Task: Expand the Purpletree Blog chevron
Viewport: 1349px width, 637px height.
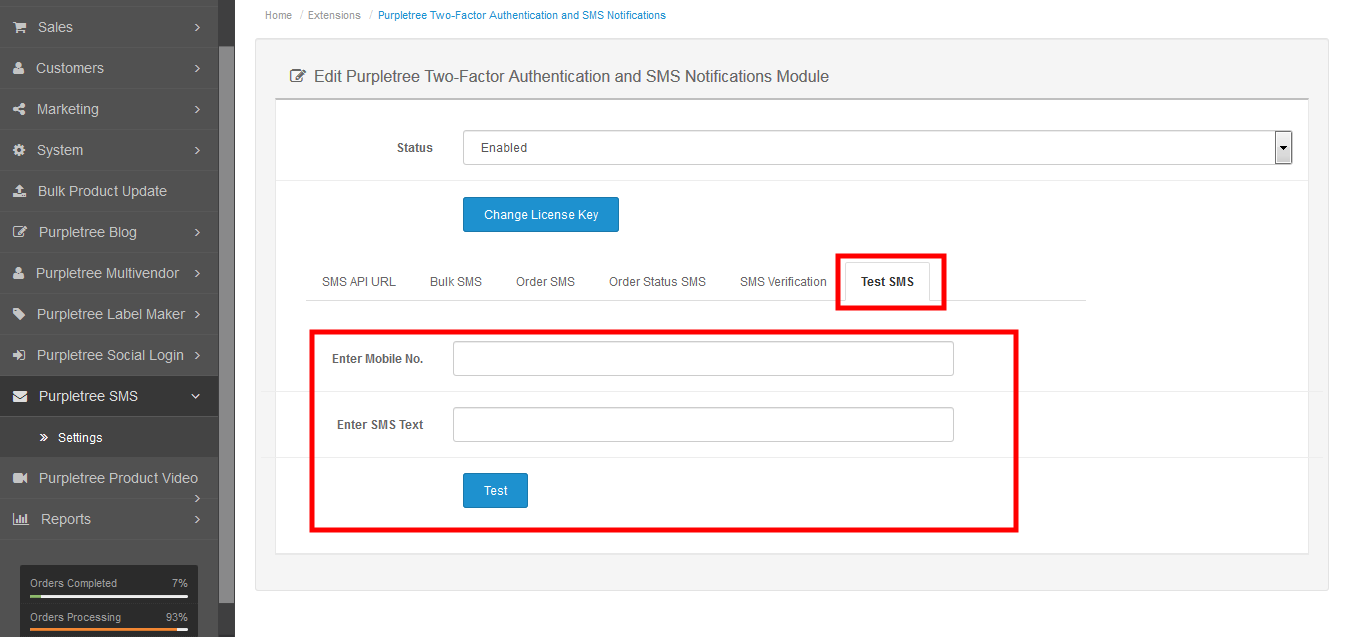Action: tap(198, 232)
